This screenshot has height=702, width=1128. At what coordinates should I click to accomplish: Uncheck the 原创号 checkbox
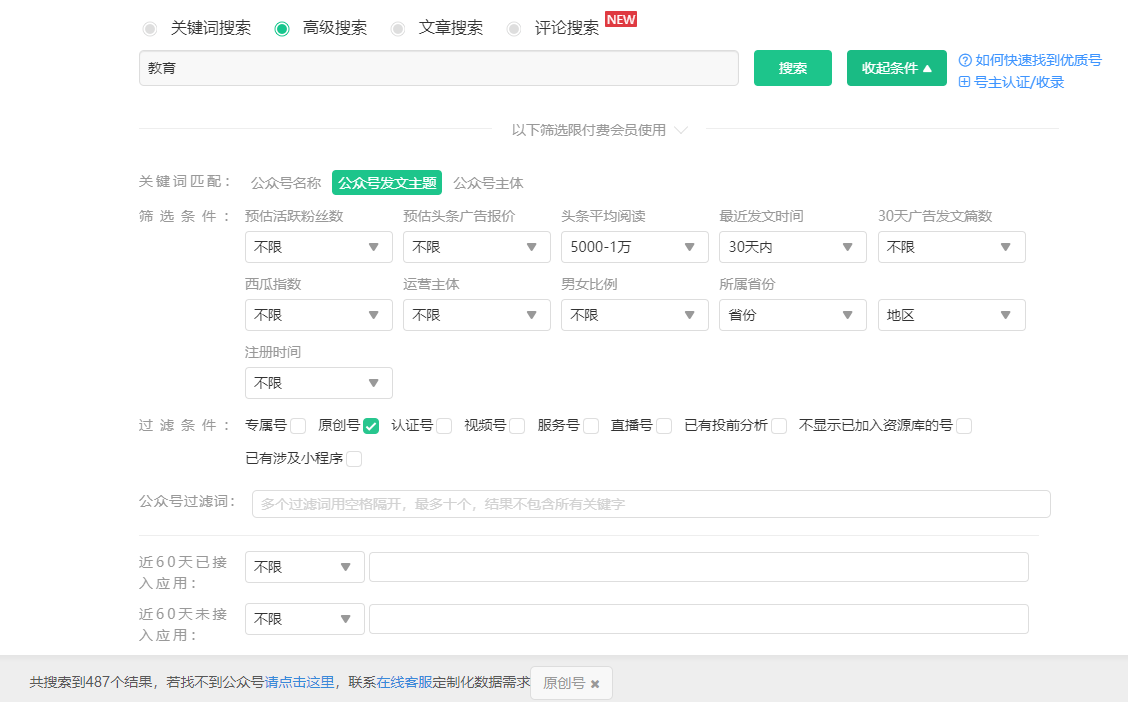point(371,426)
